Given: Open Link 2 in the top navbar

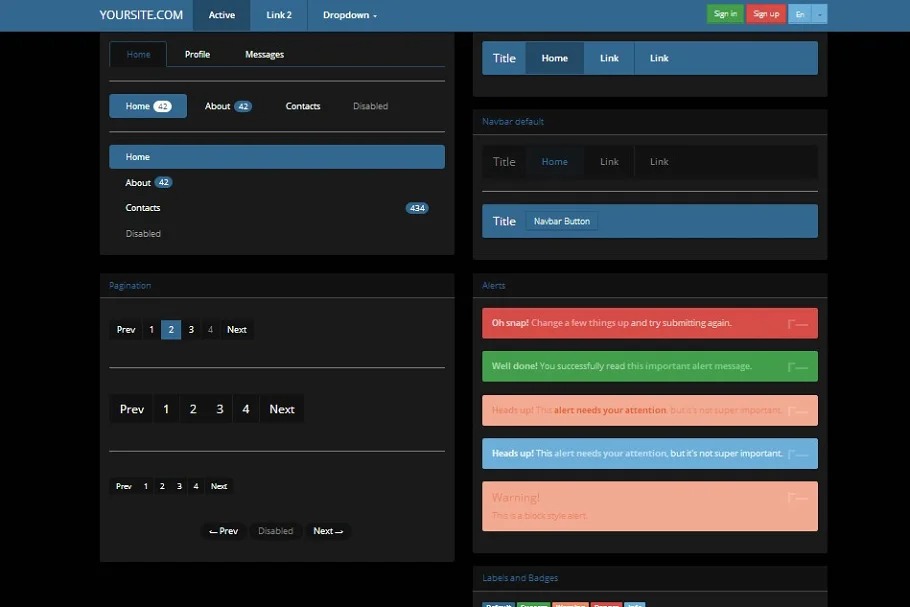Looking at the screenshot, I should pos(279,15).
